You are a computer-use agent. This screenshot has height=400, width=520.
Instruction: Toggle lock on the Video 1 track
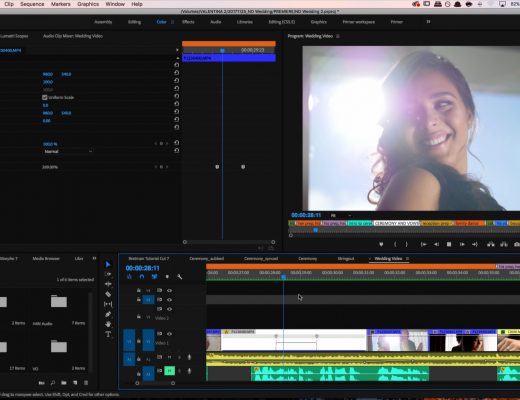coord(138,341)
